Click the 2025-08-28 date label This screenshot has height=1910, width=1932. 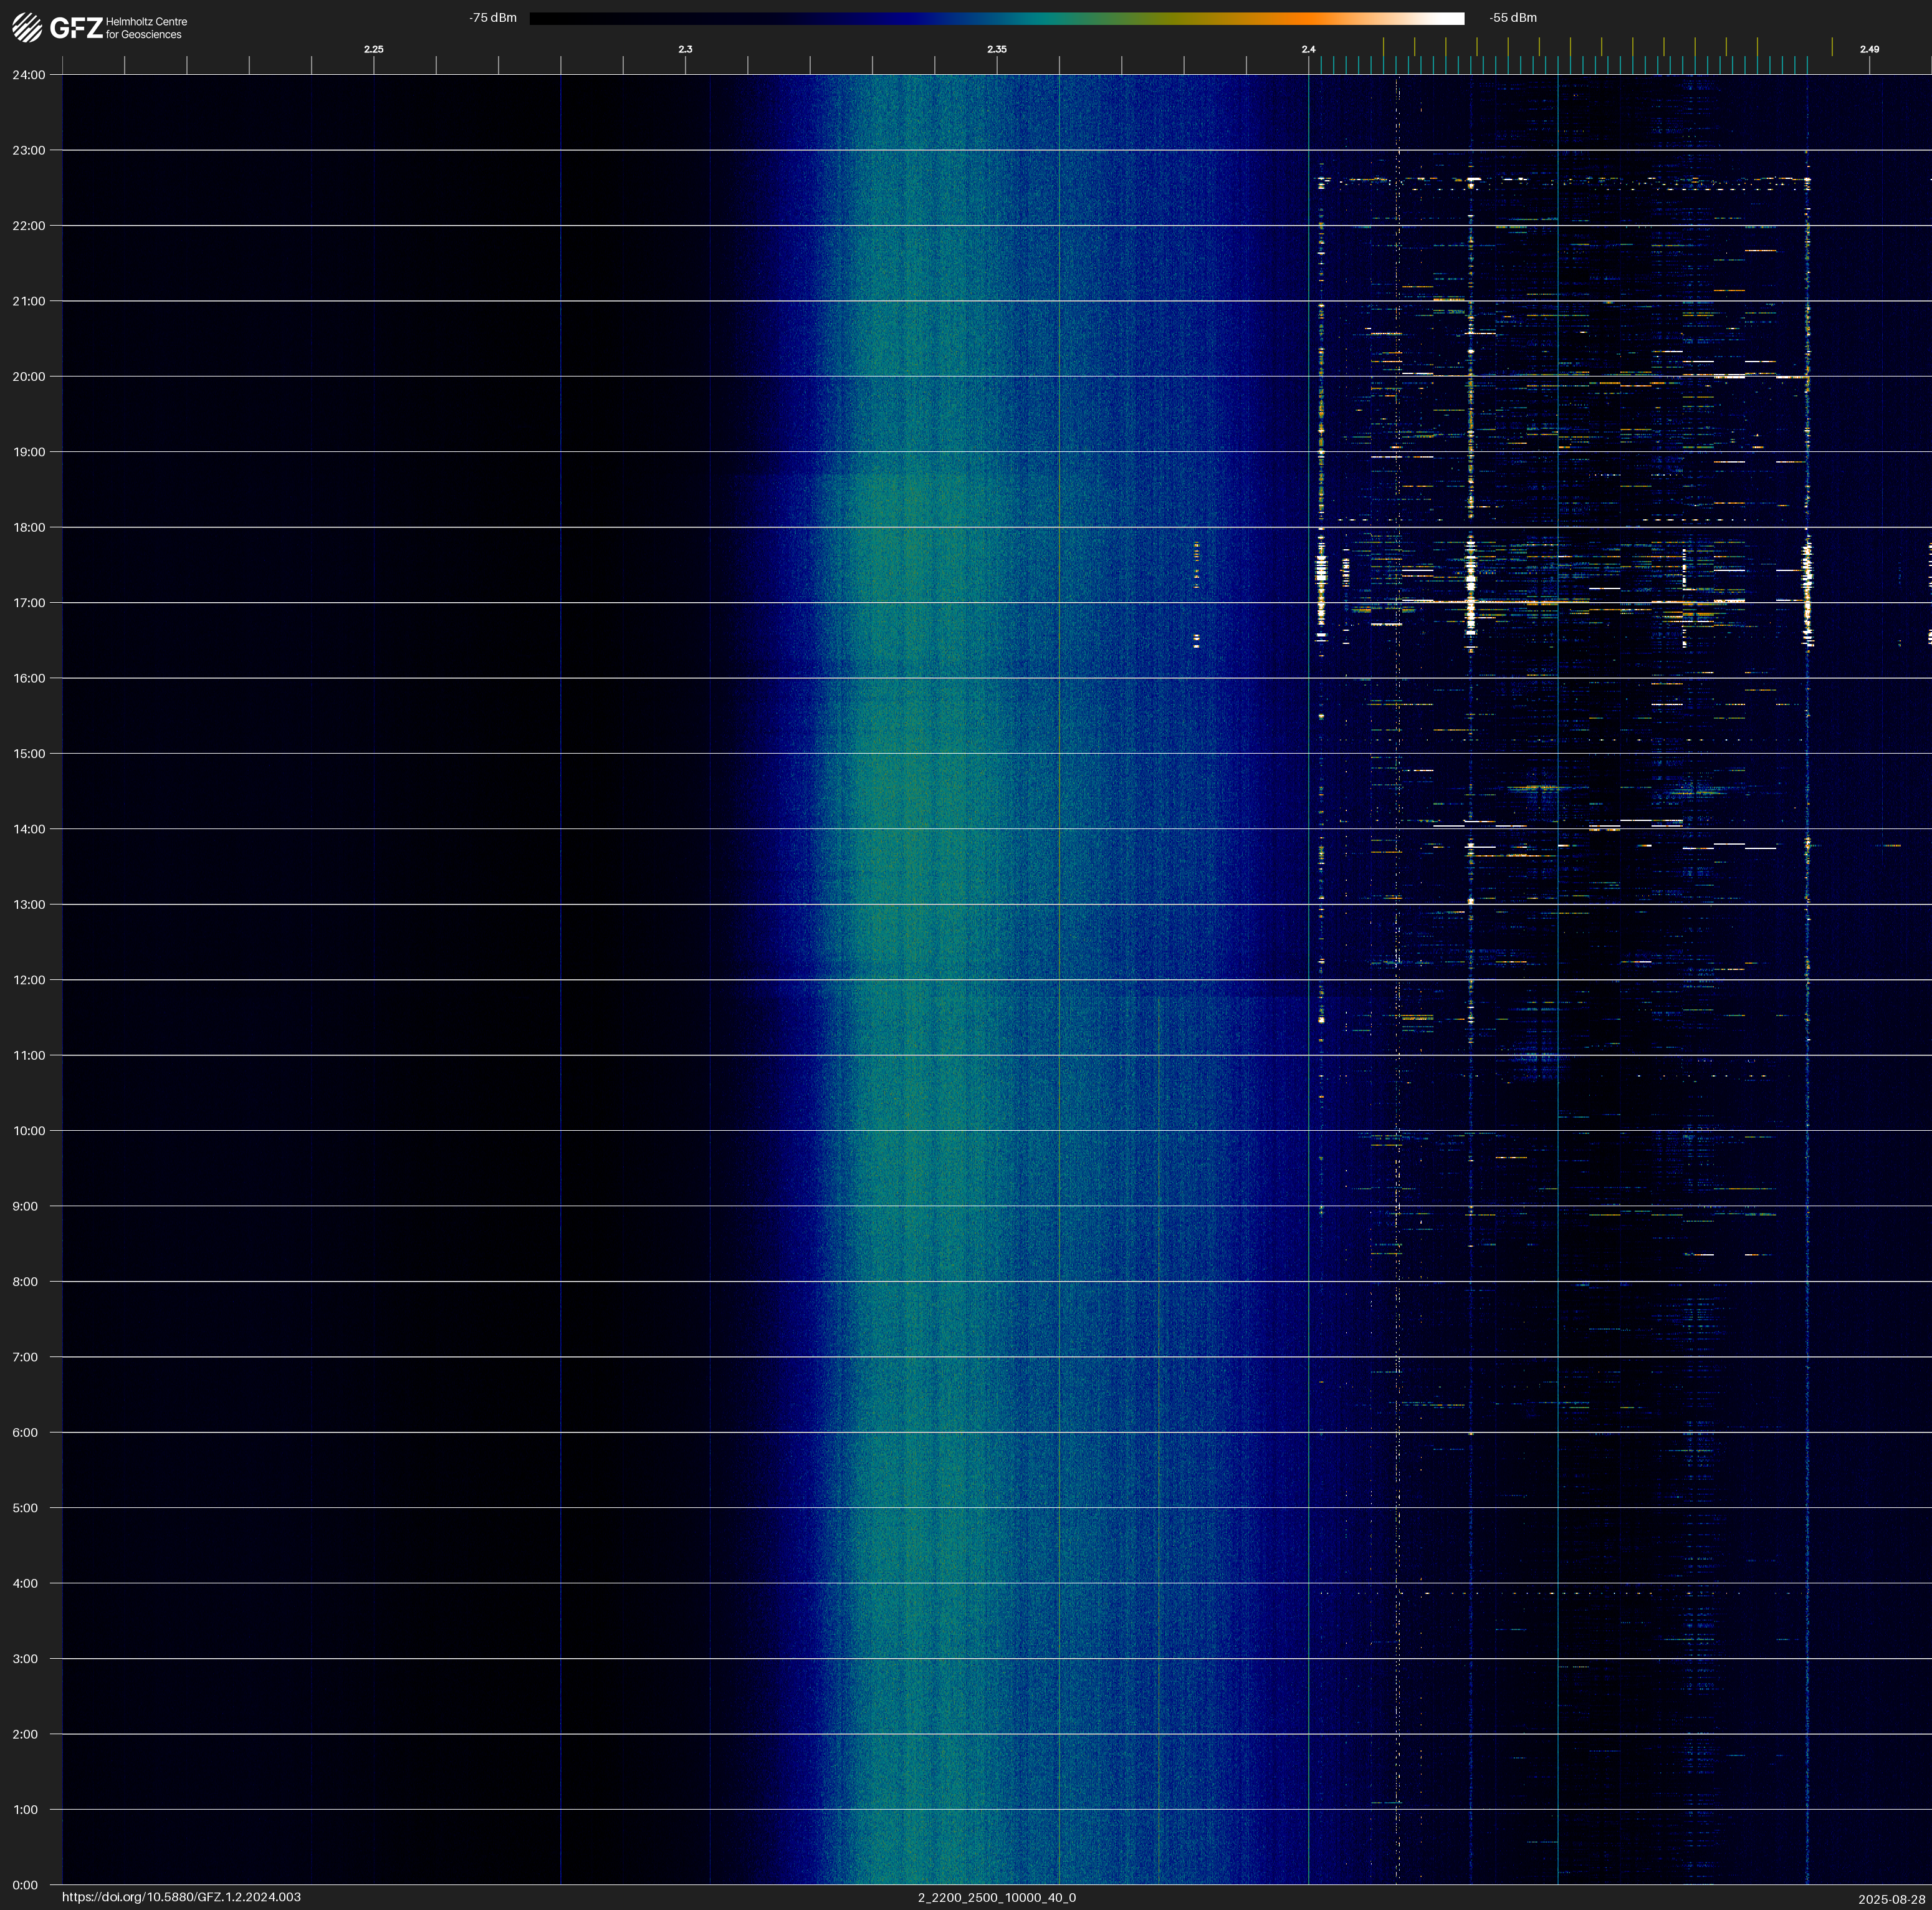coord(1891,1899)
